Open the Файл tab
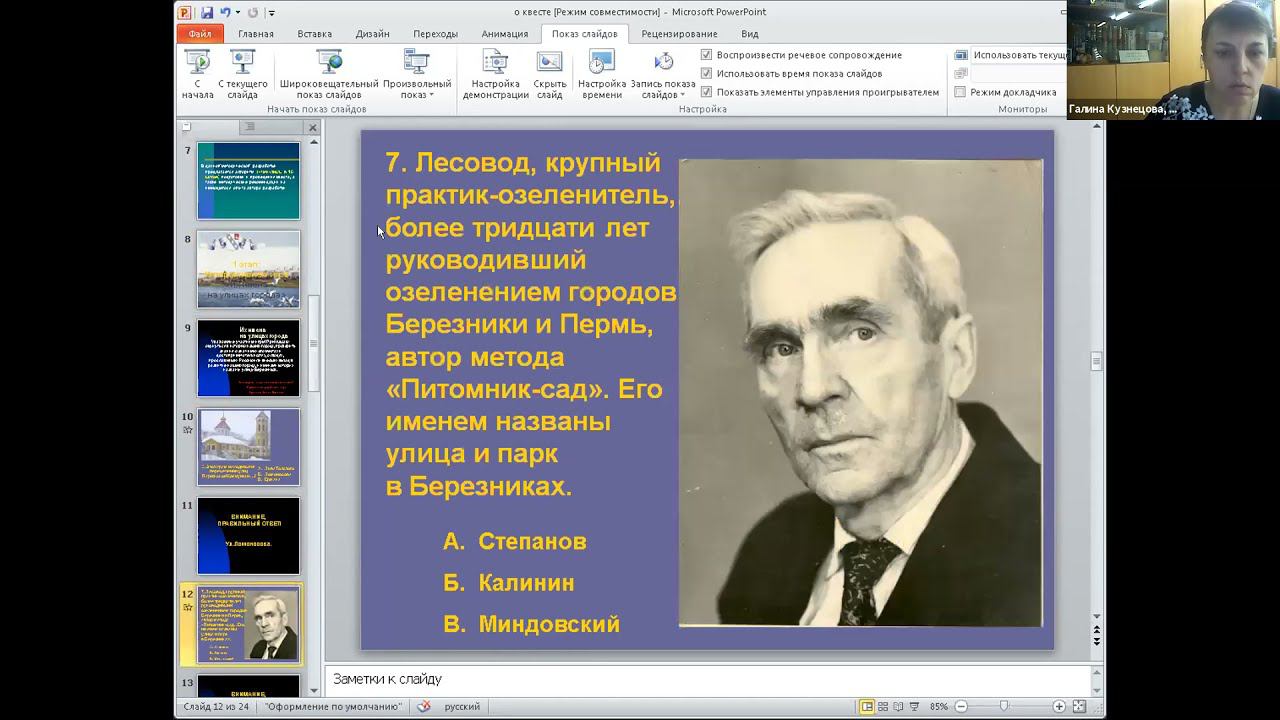Image resolution: width=1280 pixels, height=720 pixels. [199, 34]
